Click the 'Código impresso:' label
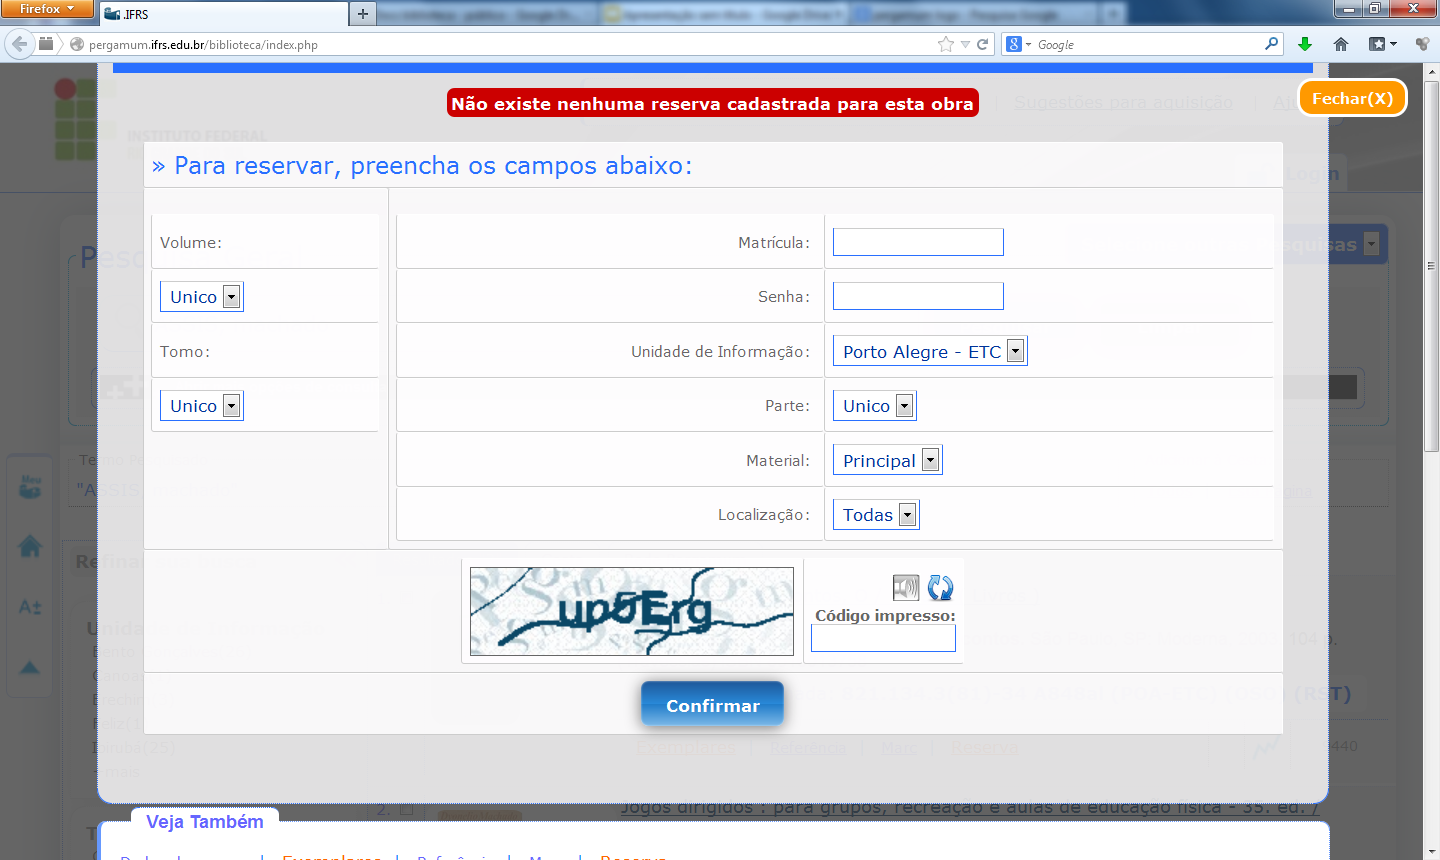 point(885,616)
